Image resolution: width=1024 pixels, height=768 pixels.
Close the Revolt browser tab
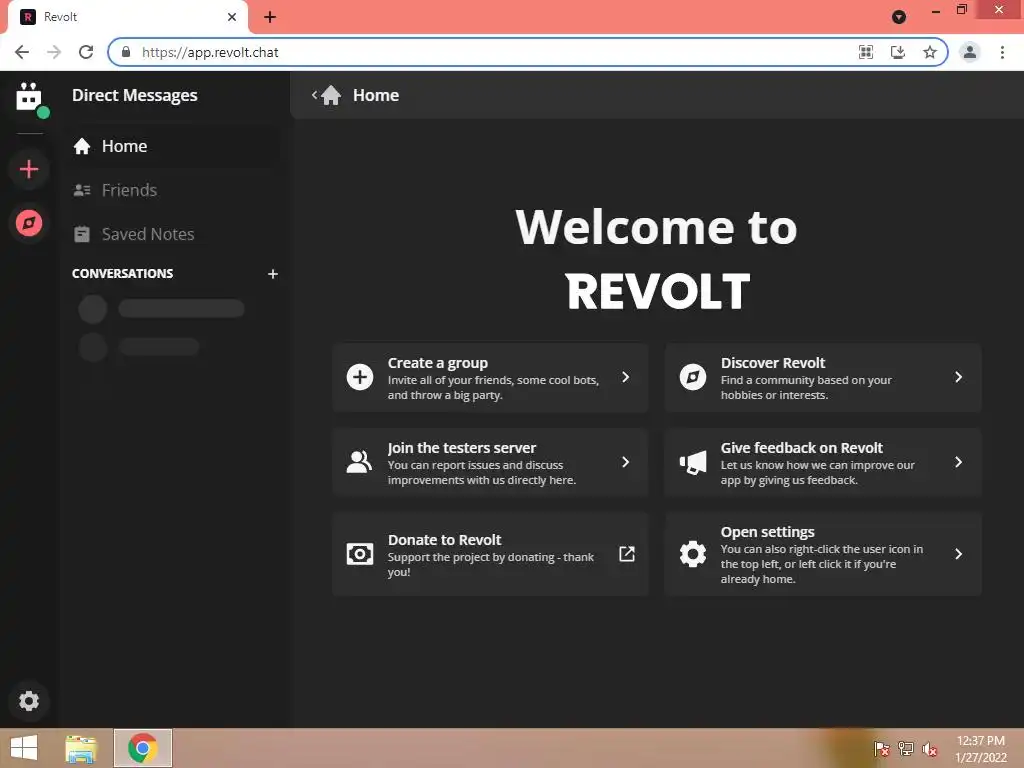232,17
